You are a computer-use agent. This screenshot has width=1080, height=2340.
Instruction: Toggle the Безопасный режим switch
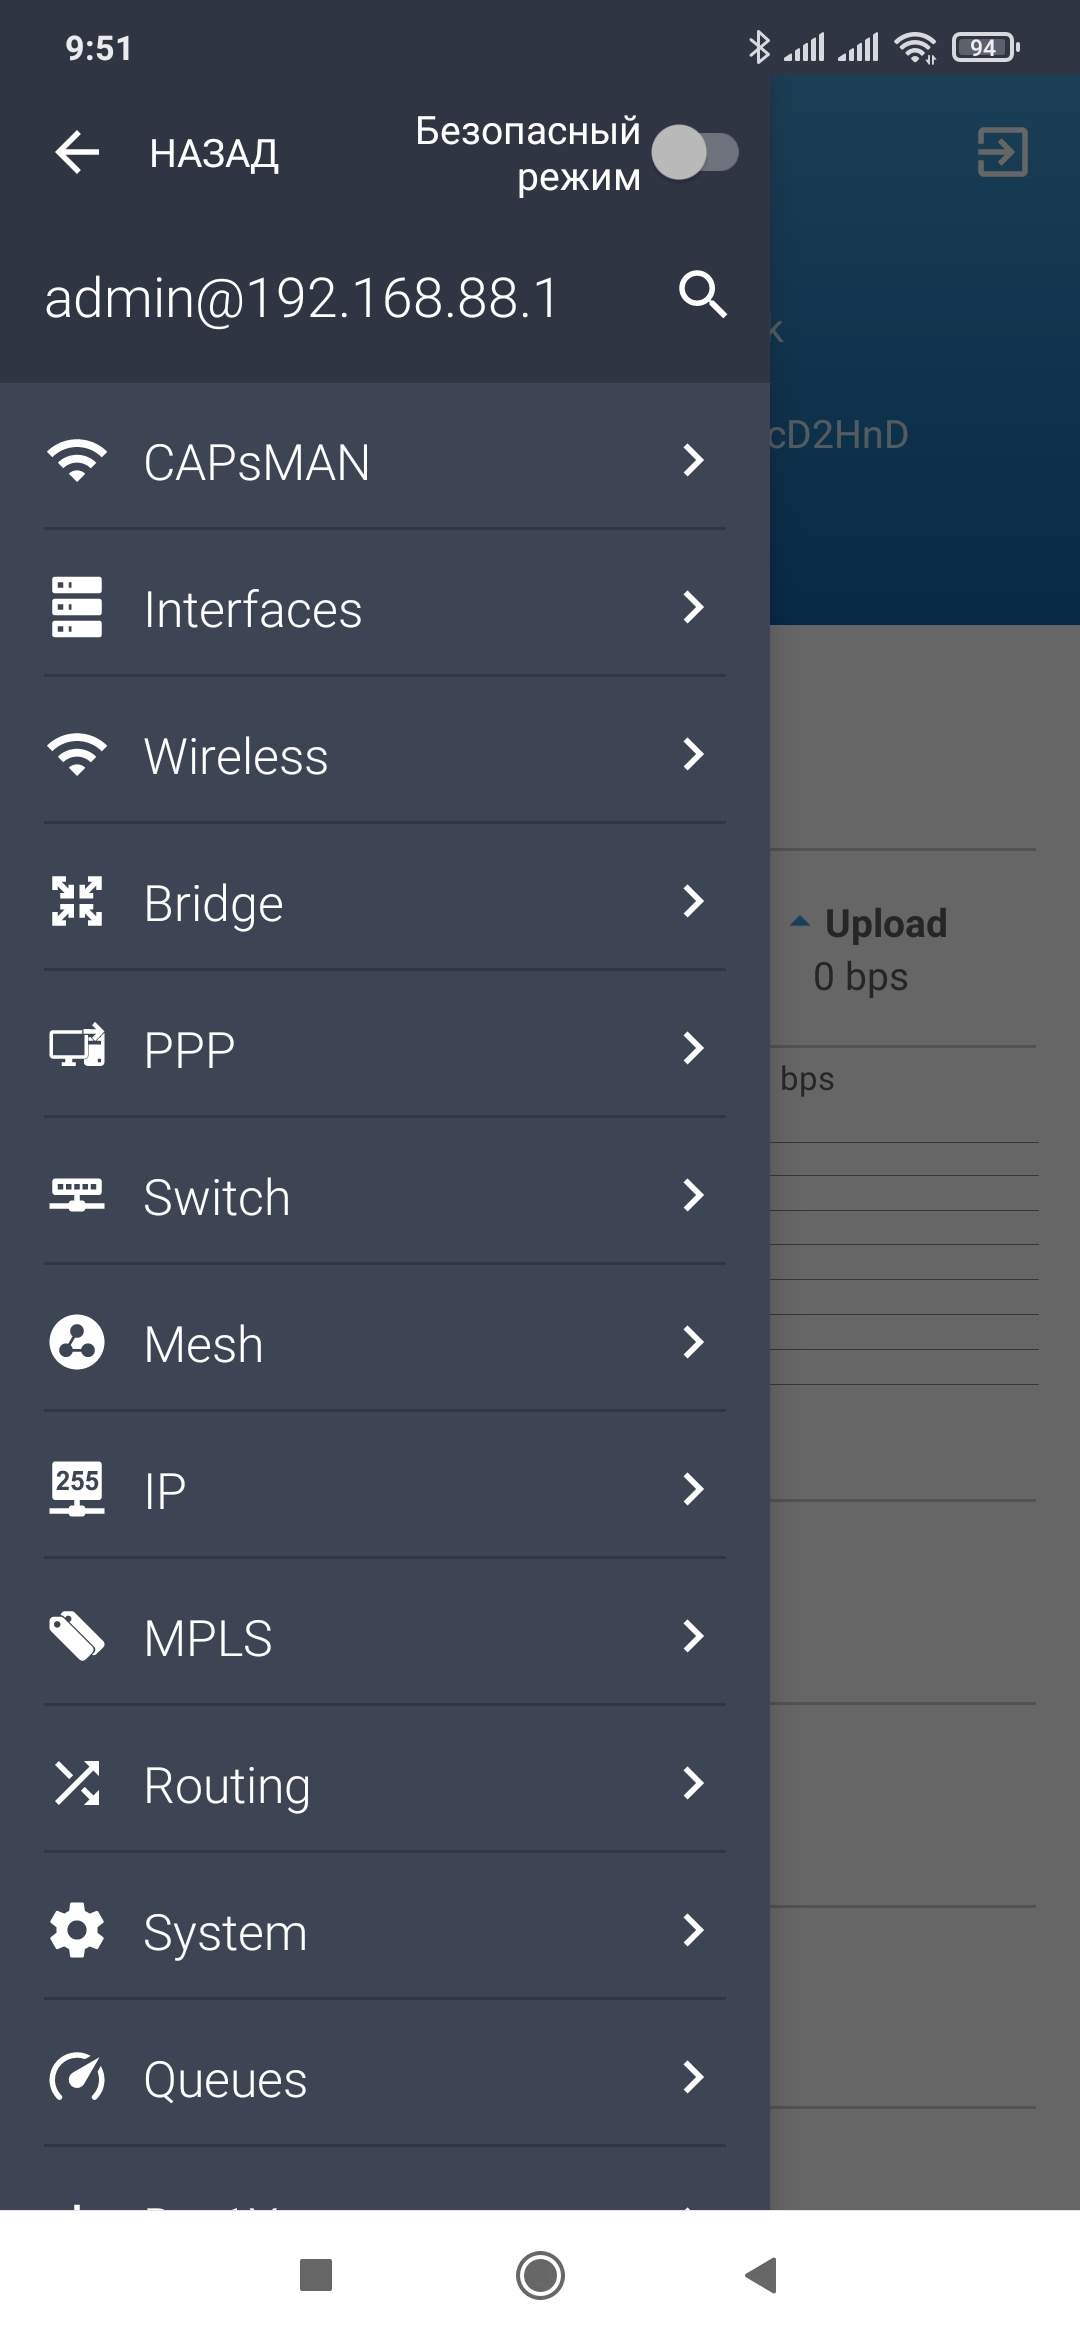695,153
